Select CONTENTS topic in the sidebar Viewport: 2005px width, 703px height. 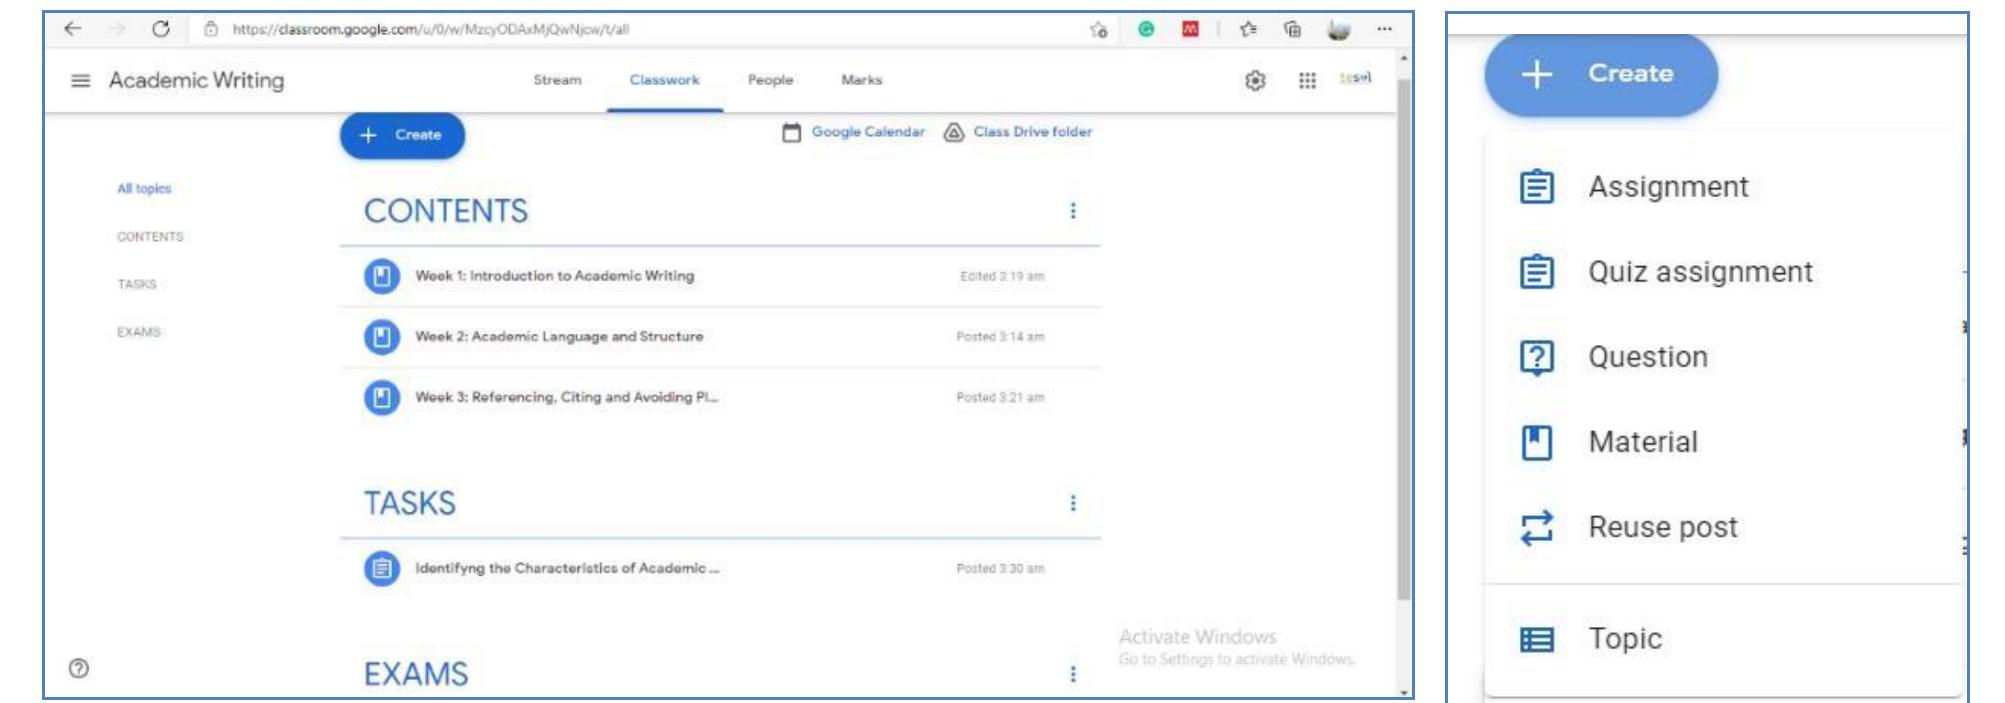click(x=150, y=237)
